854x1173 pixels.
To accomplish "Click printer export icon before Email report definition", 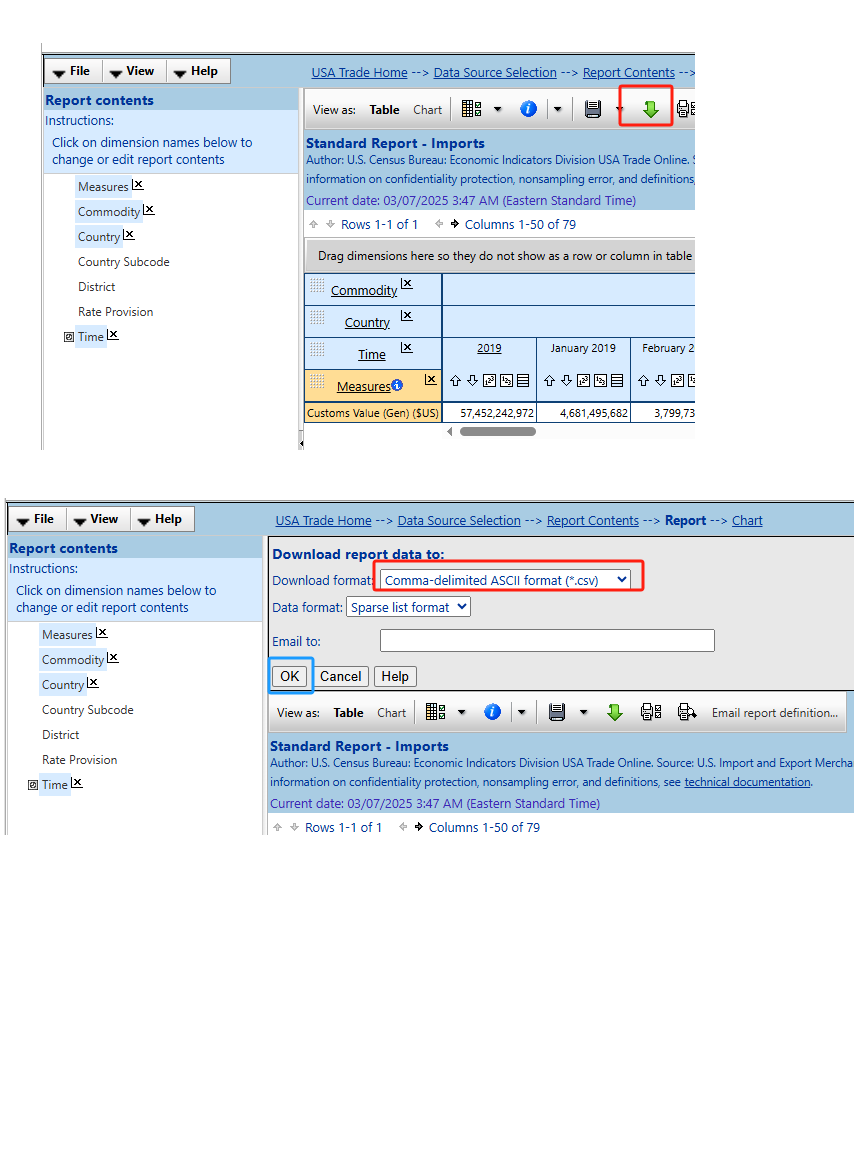I will coord(686,712).
